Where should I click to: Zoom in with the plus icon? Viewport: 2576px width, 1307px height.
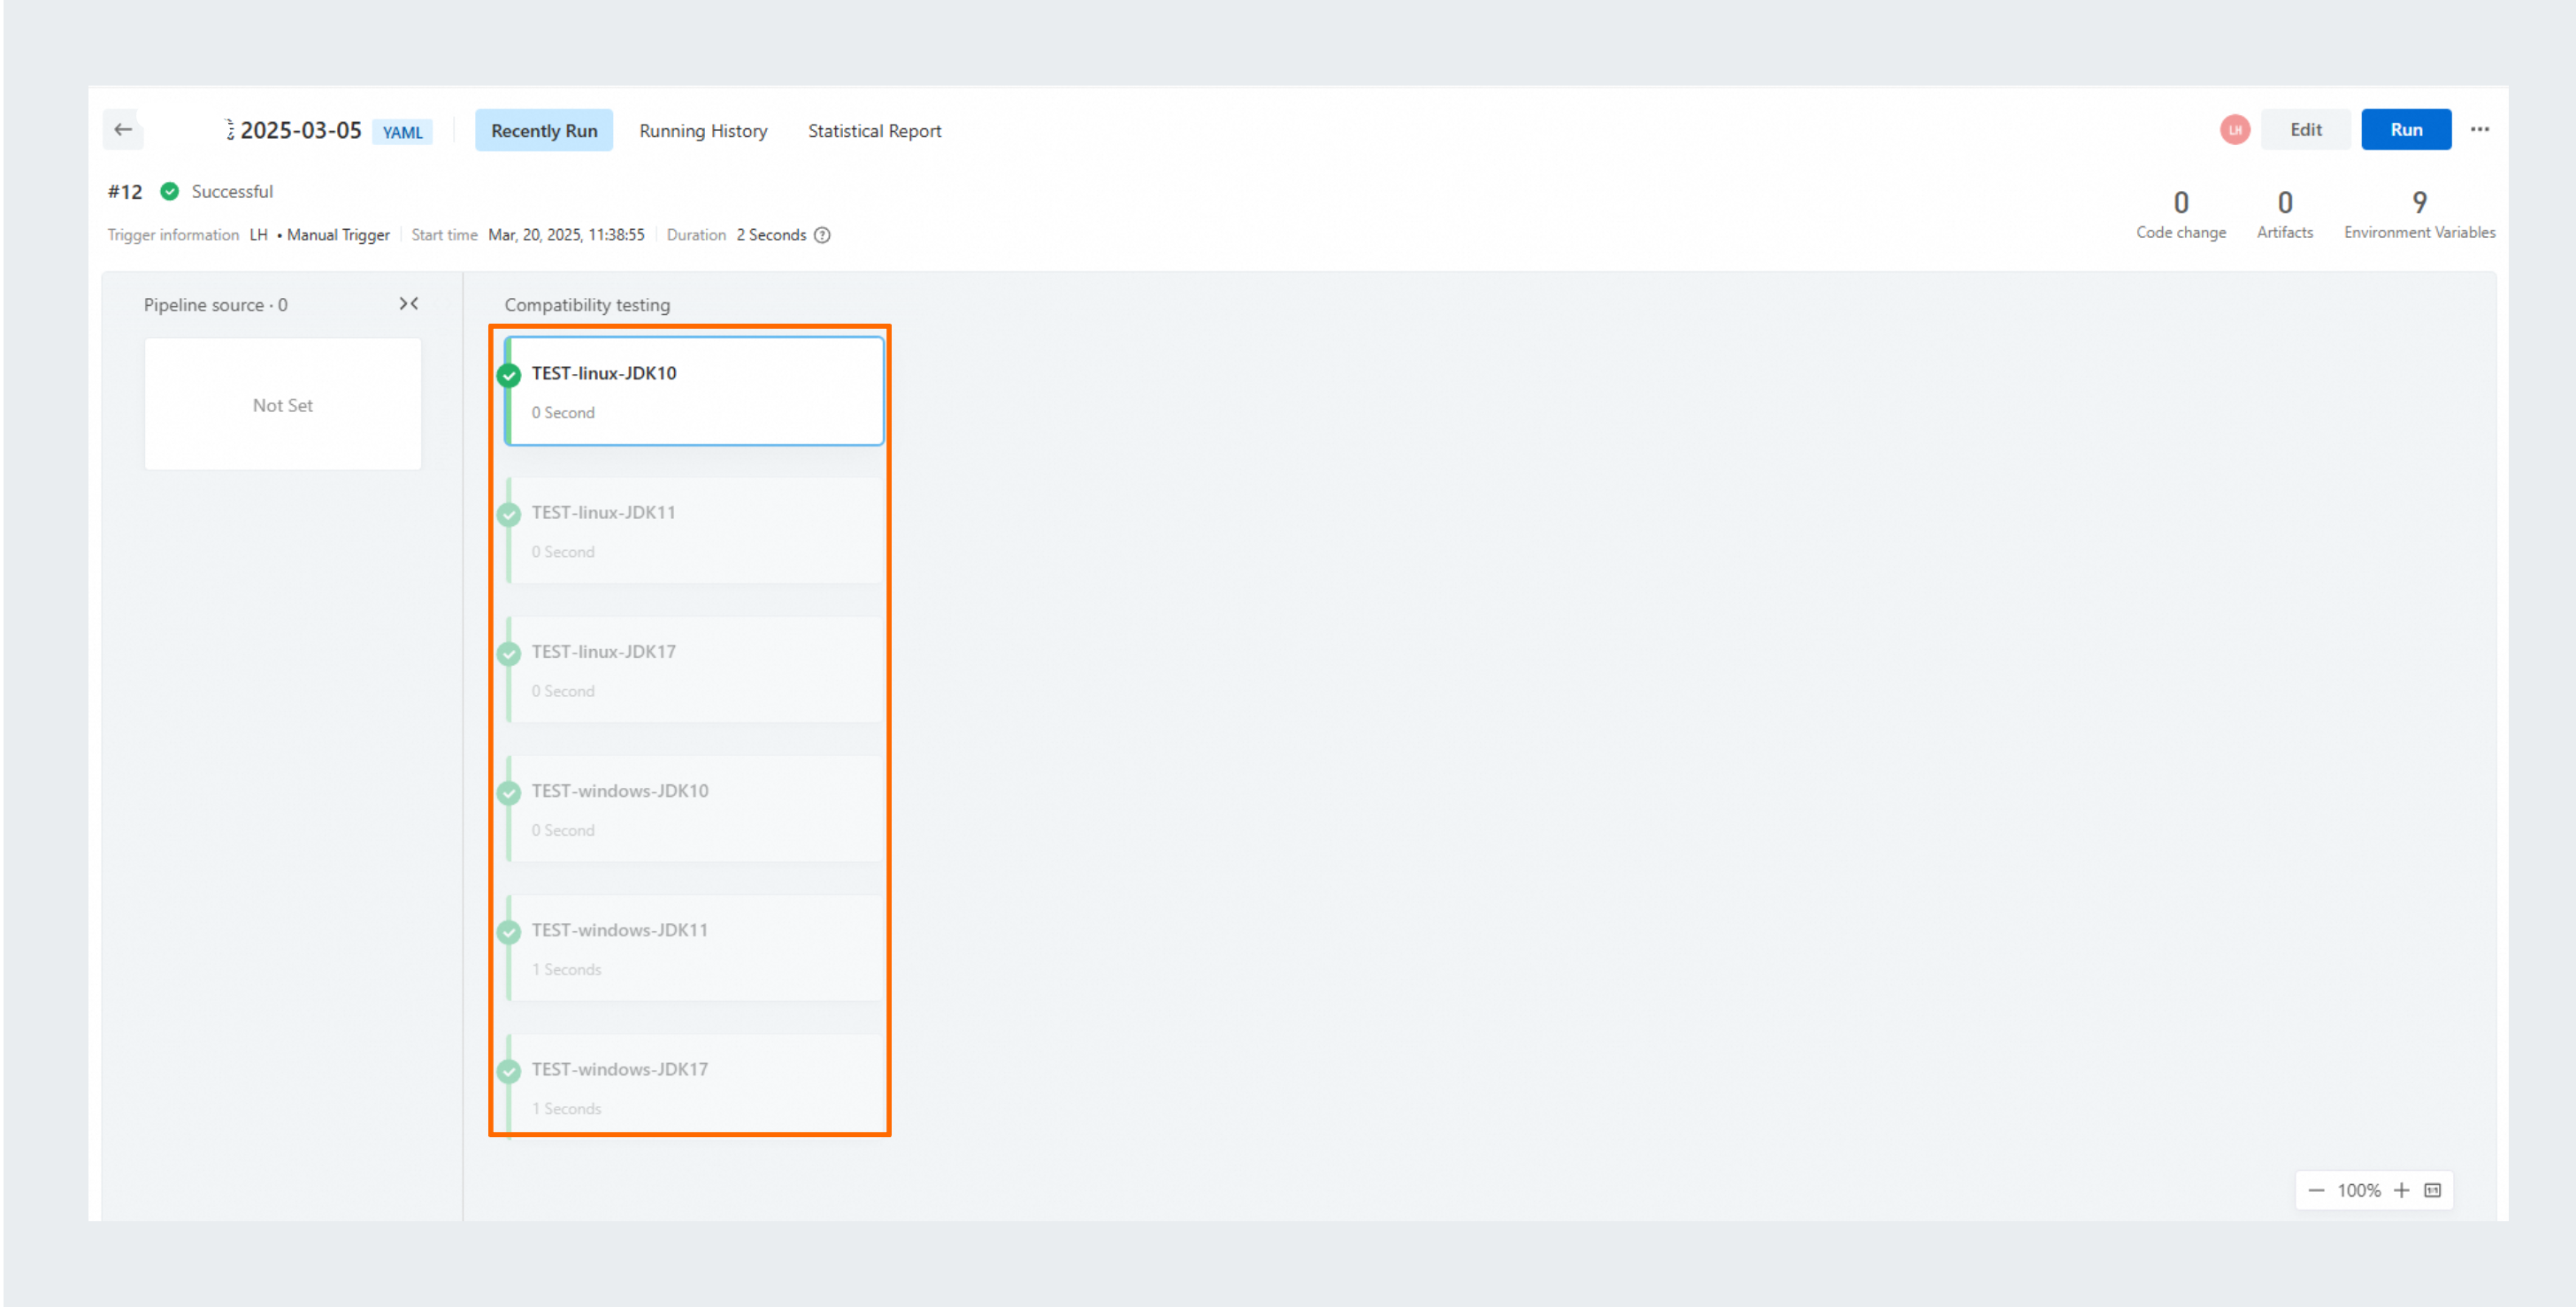[2402, 1190]
